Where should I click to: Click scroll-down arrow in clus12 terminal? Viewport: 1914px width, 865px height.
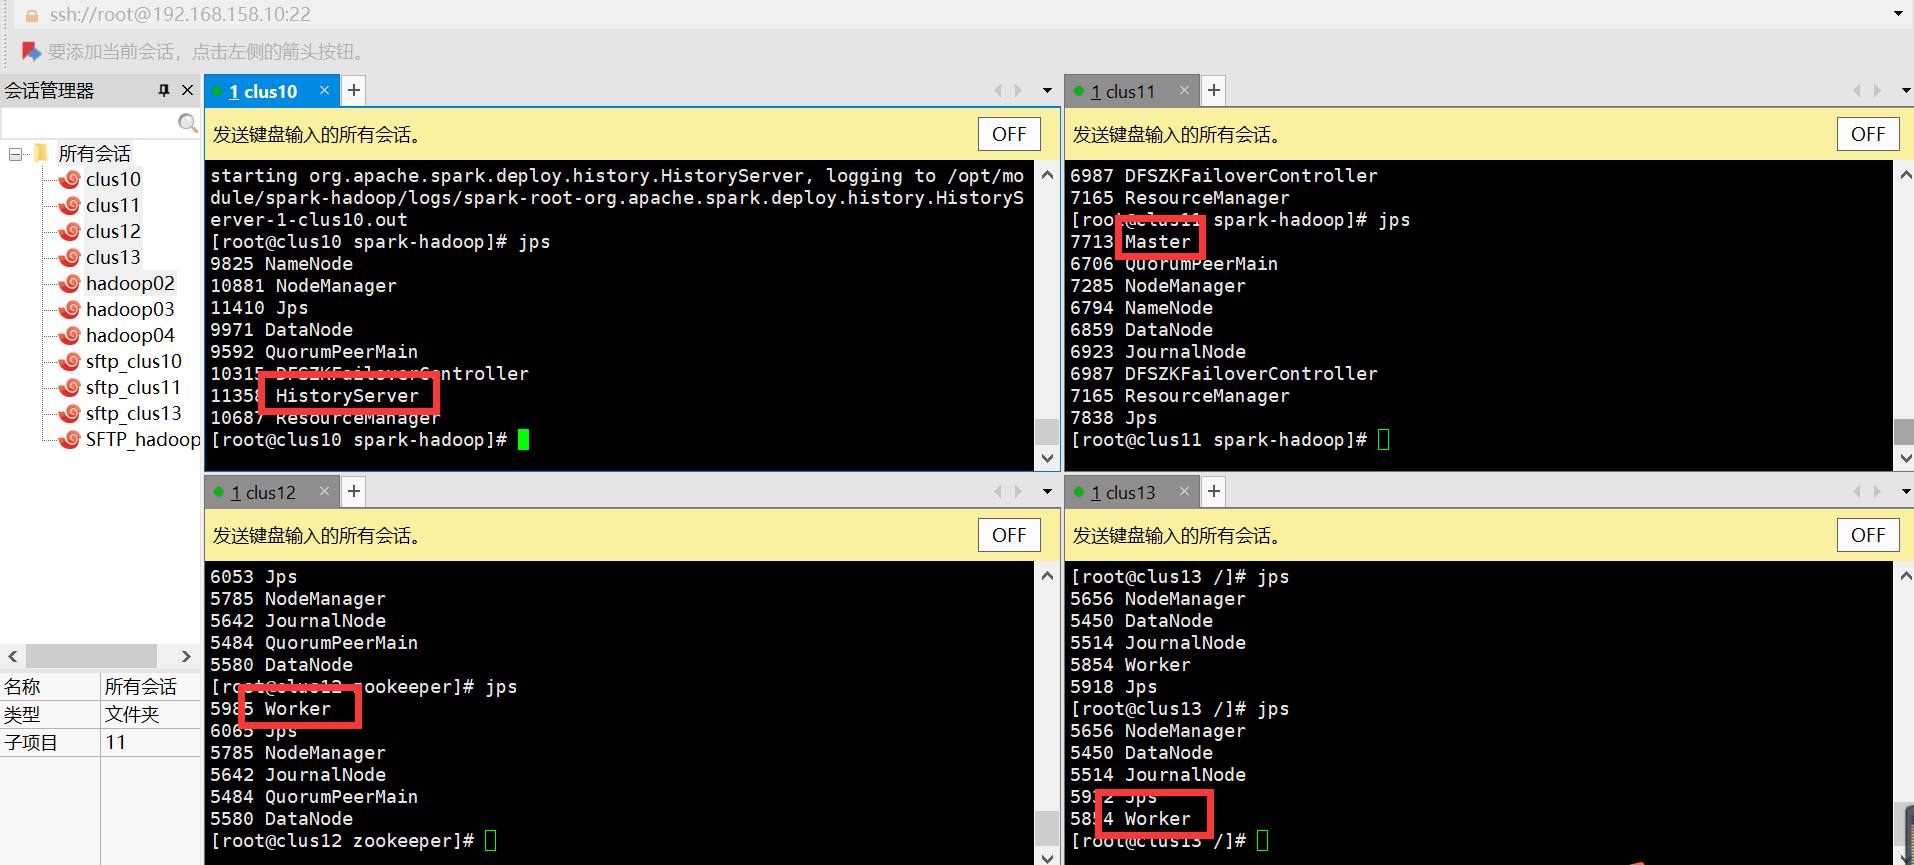click(1047, 857)
